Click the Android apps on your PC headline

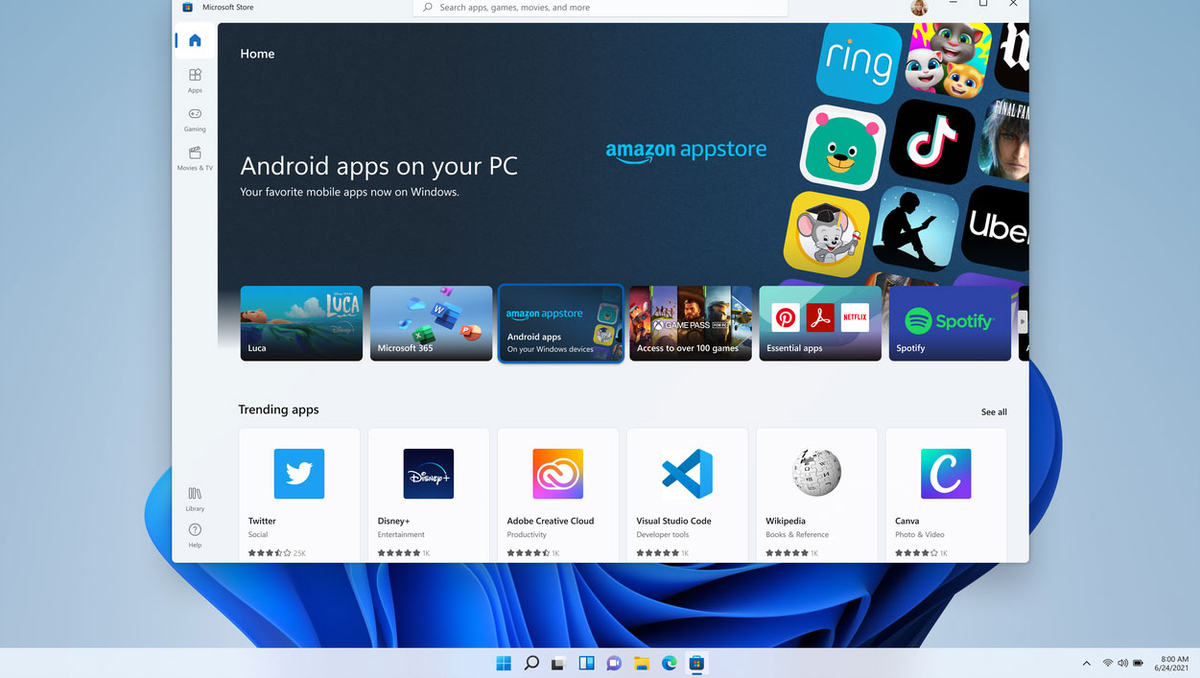tap(379, 165)
